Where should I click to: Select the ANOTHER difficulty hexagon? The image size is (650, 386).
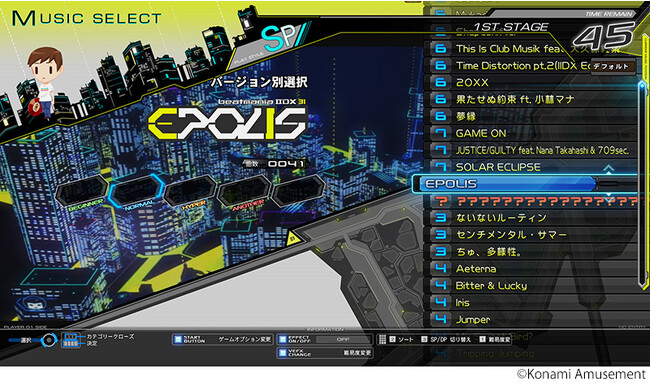coord(244,191)
